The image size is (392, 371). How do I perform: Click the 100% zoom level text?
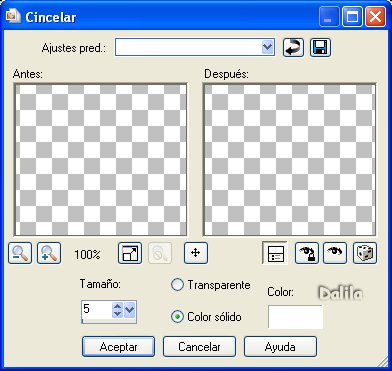87,255
